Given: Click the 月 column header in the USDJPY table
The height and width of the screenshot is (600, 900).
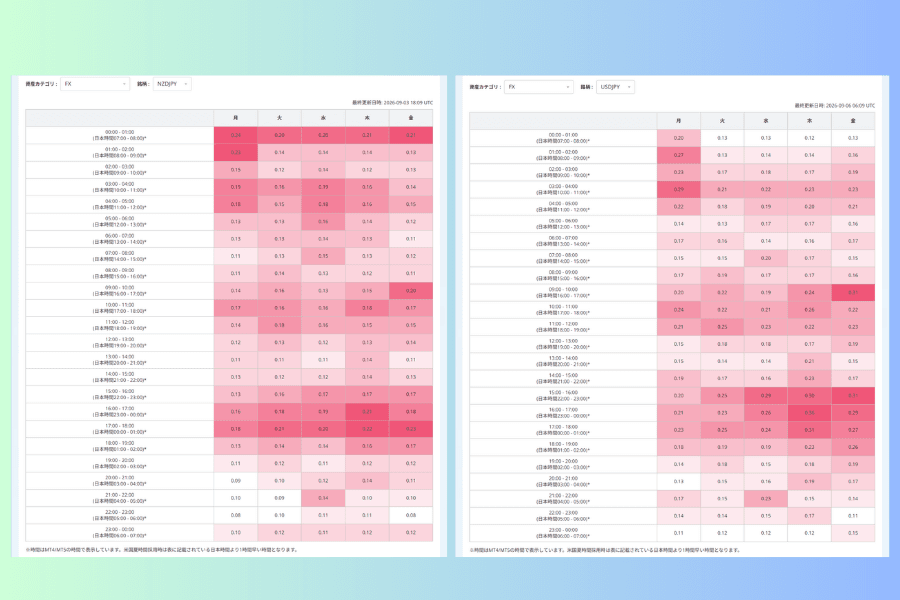Looking at the screenshot, I should point(678,121).
